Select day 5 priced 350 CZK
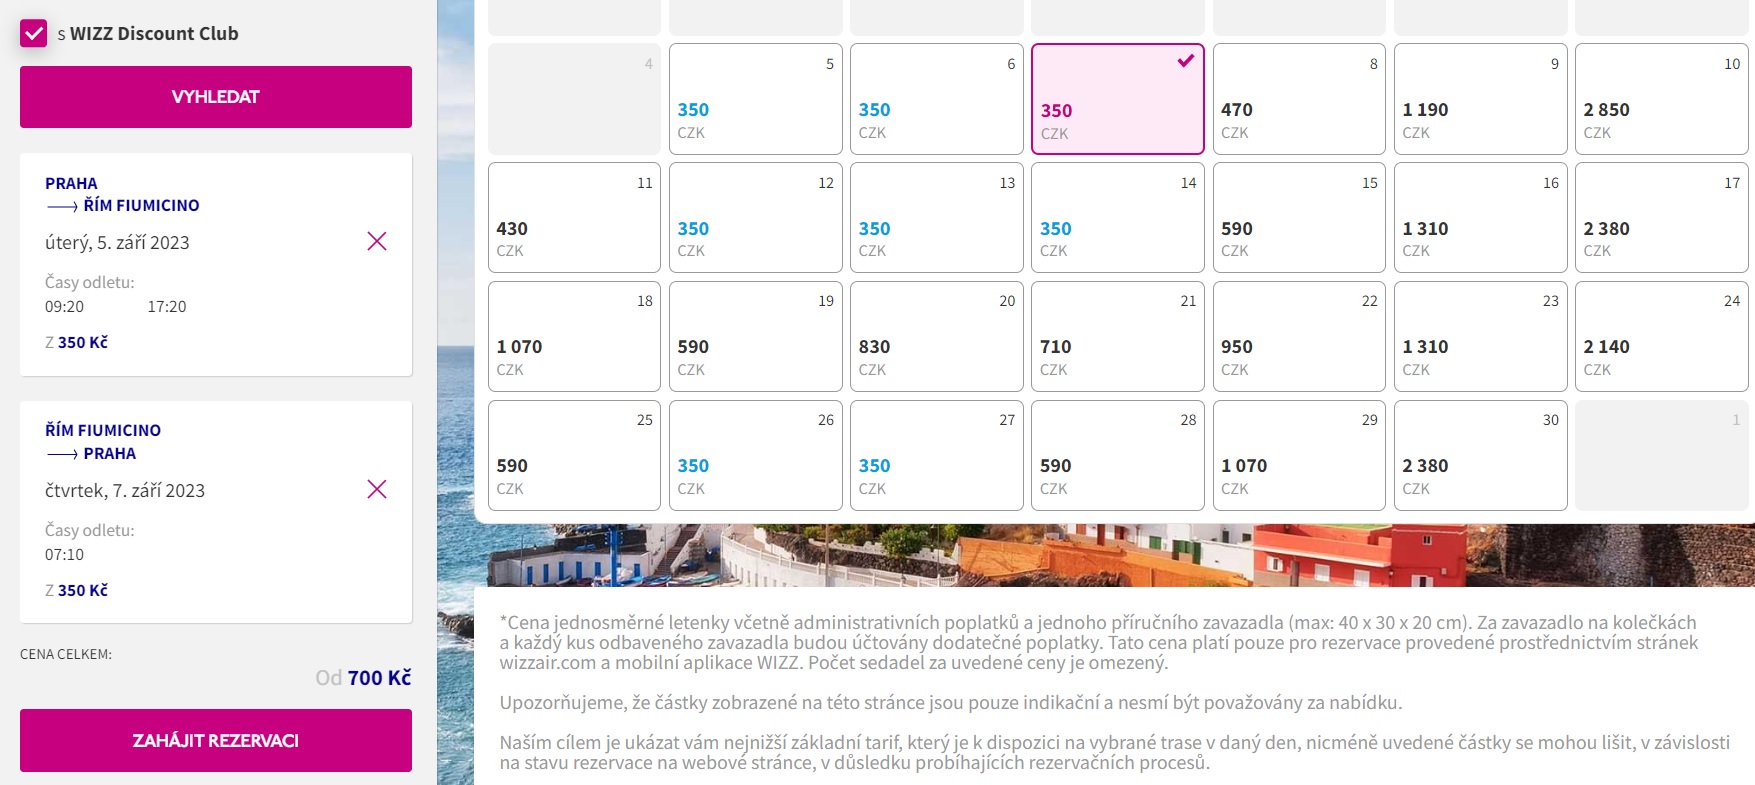1755x785 pixels. pyautogui.click(x=756, y=99)
